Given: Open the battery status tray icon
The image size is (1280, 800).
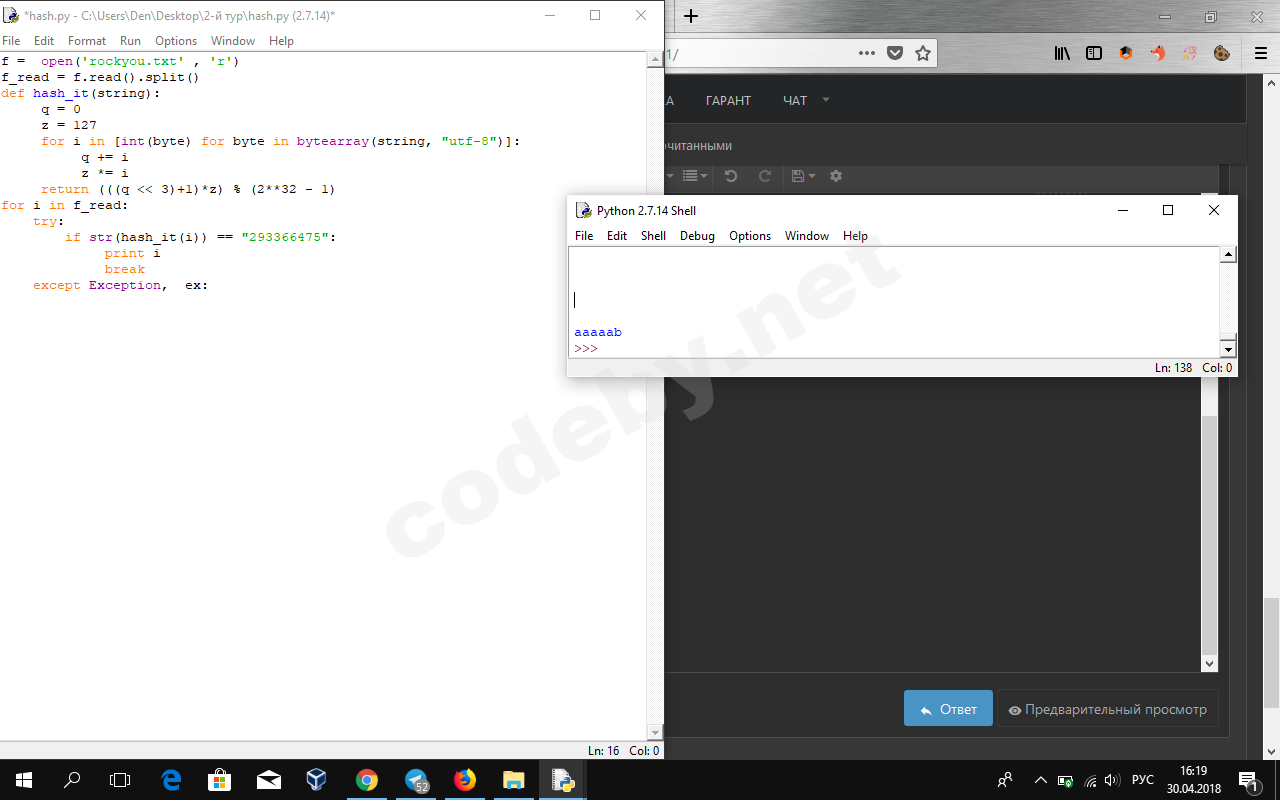Looking at the screenshot, I should [1066, 780].
